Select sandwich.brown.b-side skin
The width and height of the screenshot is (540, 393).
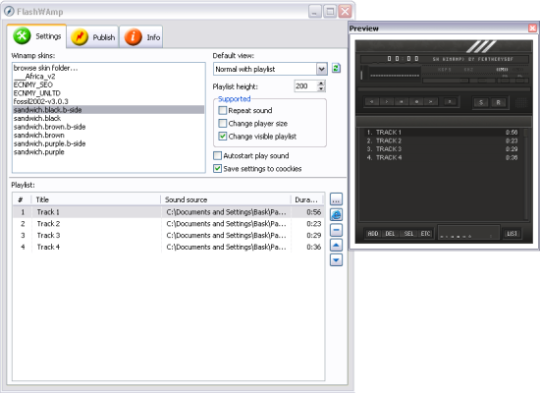coord(108,127)
